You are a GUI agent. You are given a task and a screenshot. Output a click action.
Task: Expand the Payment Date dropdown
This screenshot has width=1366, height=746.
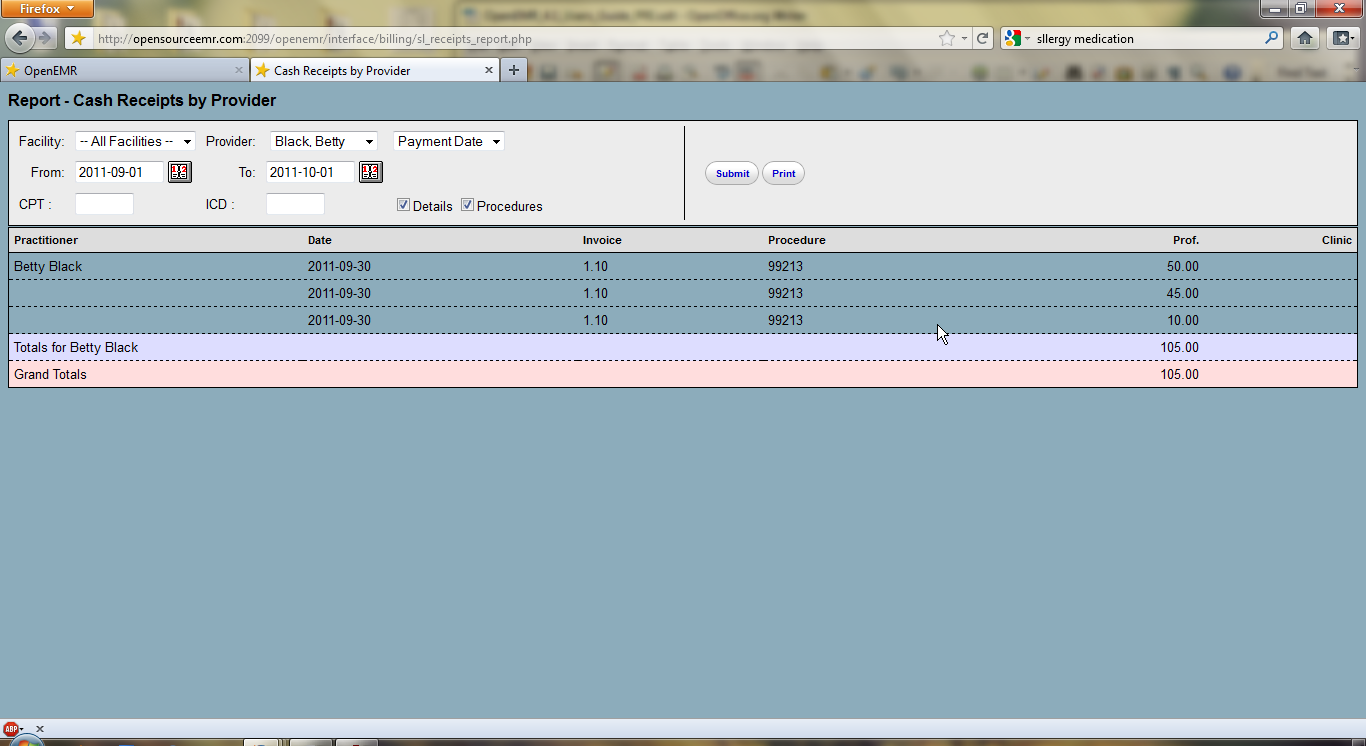(x=448, y=142)
